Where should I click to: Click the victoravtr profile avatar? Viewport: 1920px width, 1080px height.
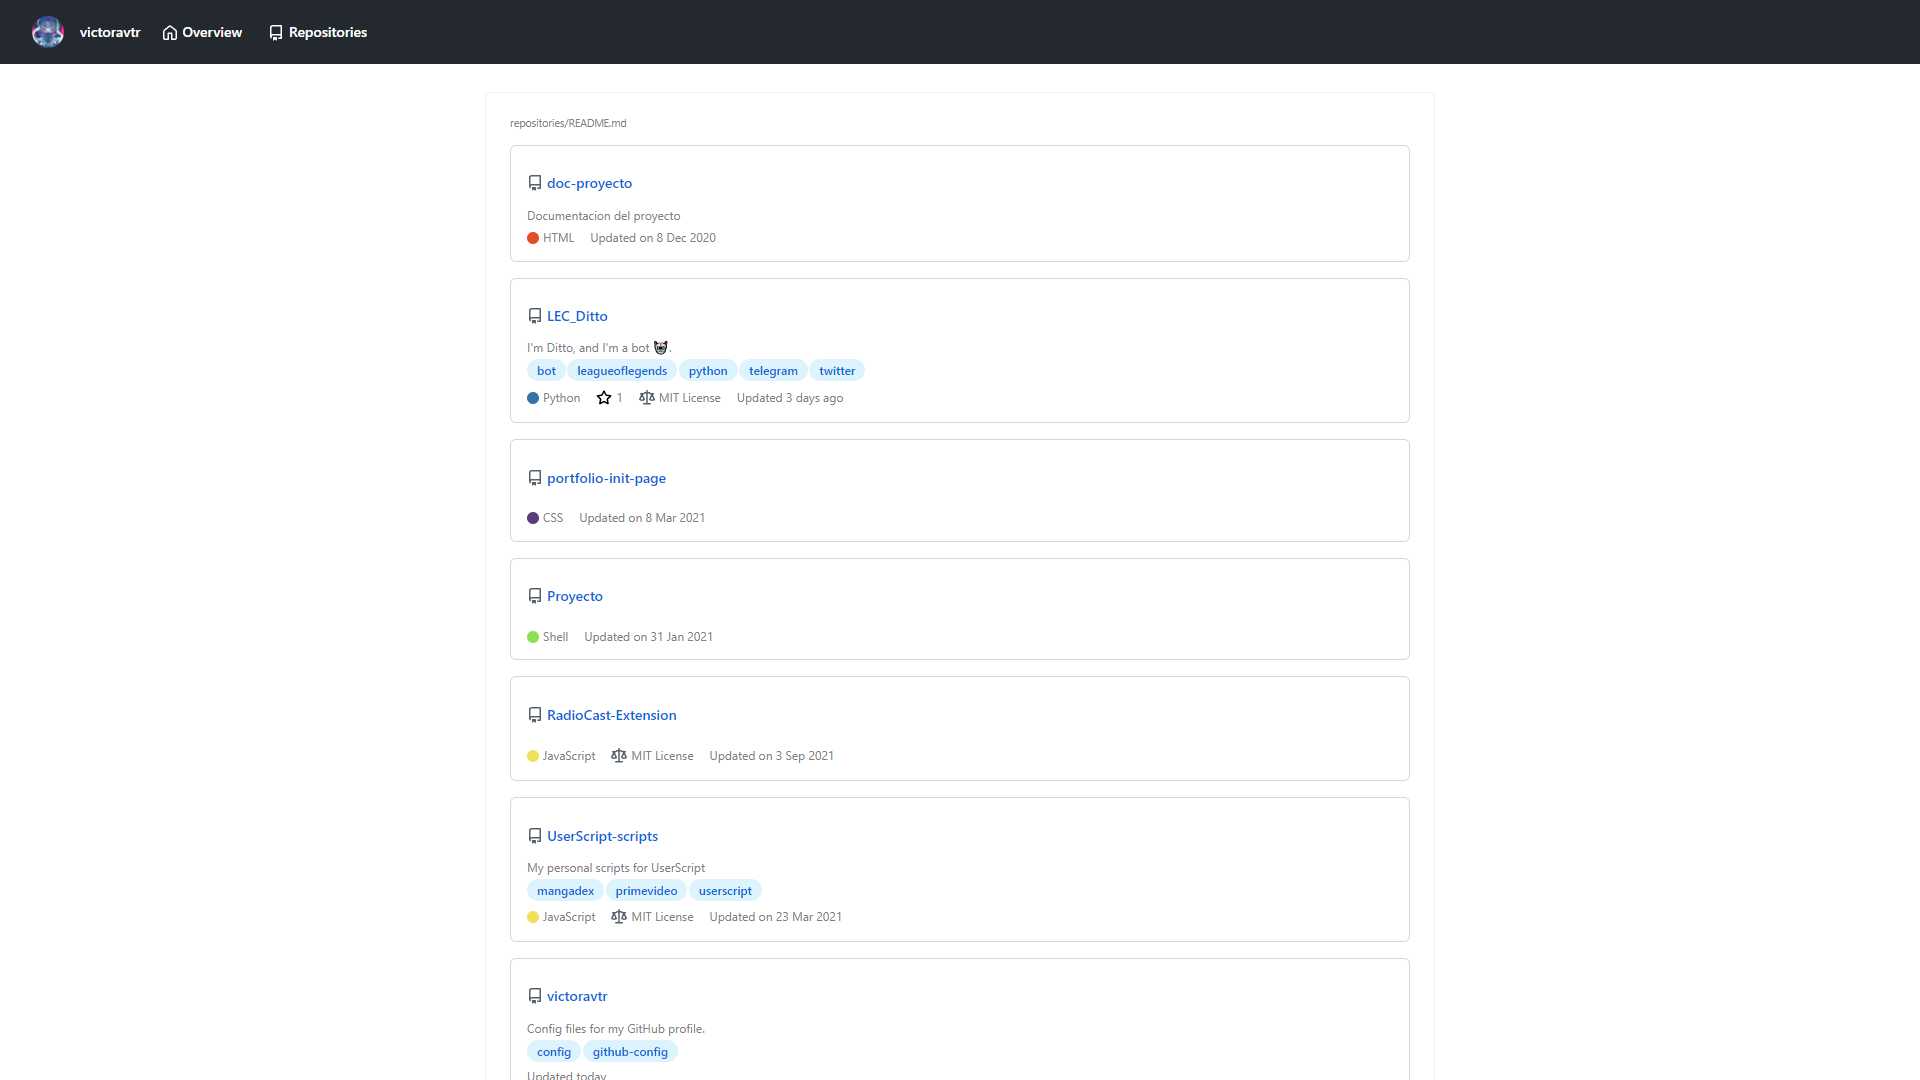[x=47, y=32]
